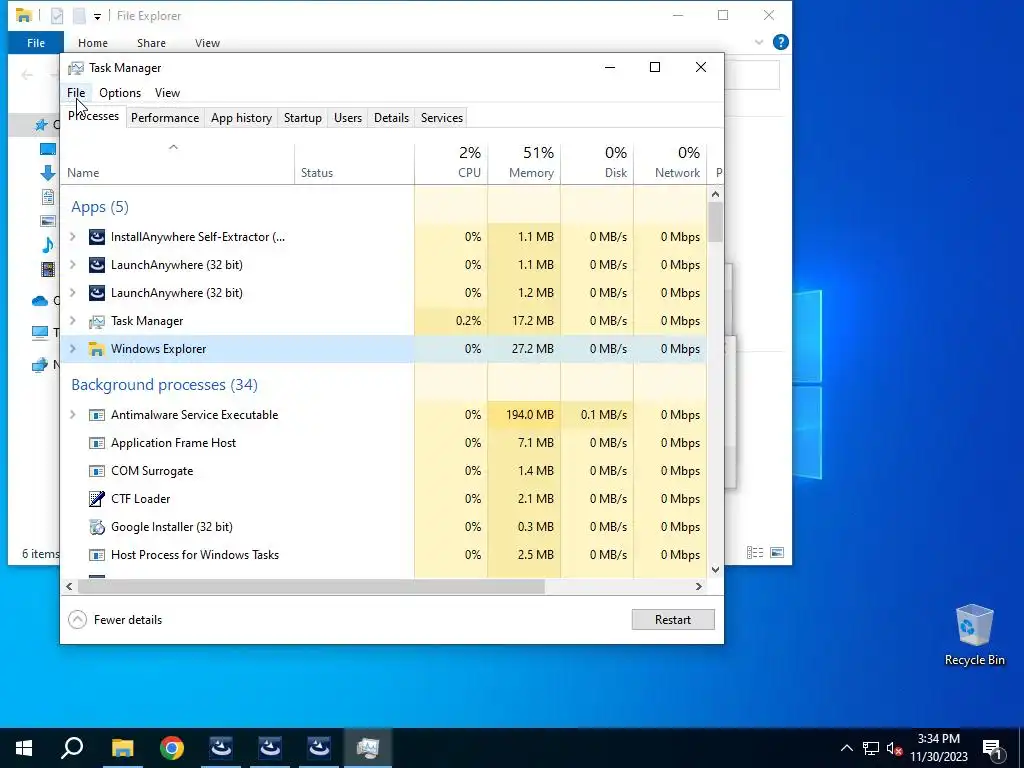Image resolution: width=1024 pixels, height=768 pixels.
Task: Open the Task Manager File menu
Action: 76,93
